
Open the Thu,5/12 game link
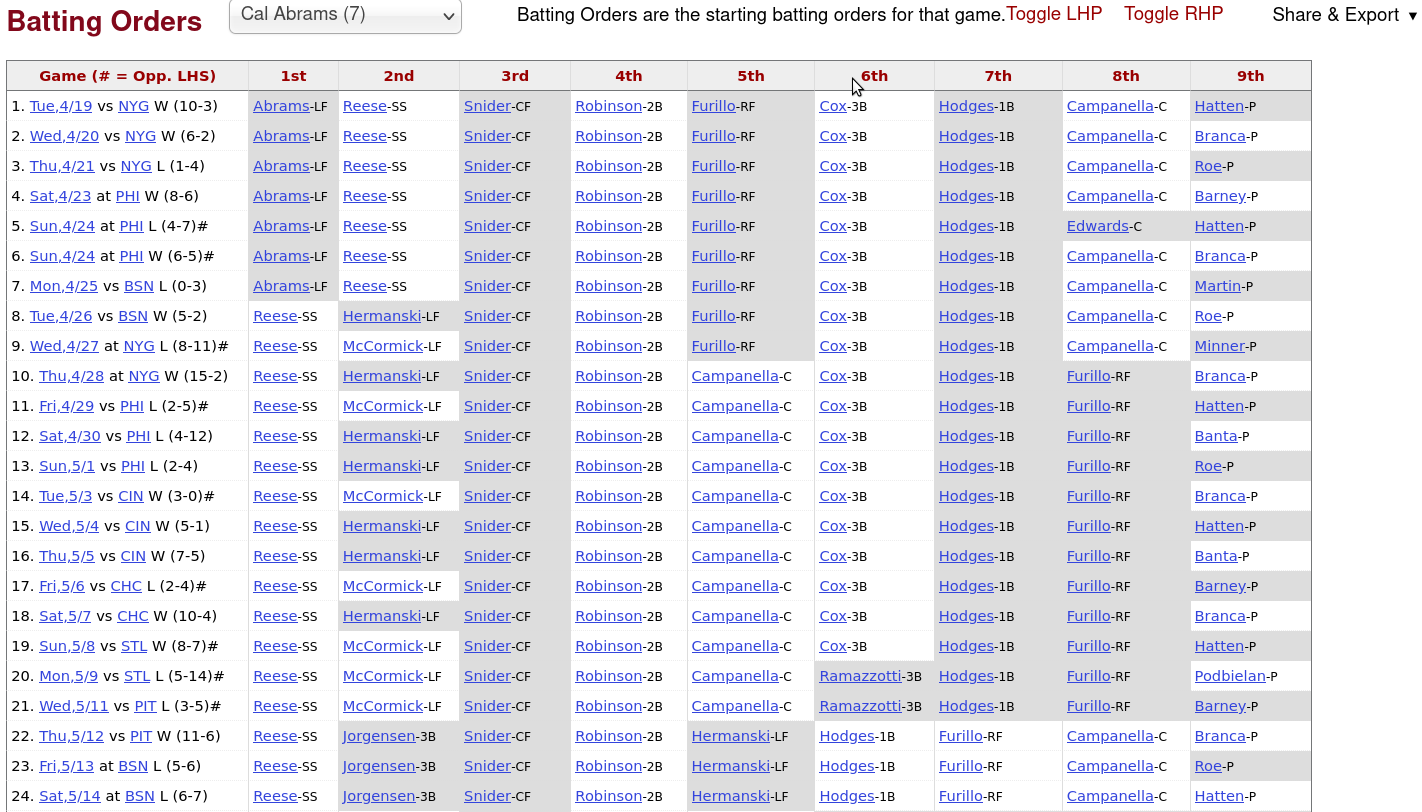[x=72, y=736]
